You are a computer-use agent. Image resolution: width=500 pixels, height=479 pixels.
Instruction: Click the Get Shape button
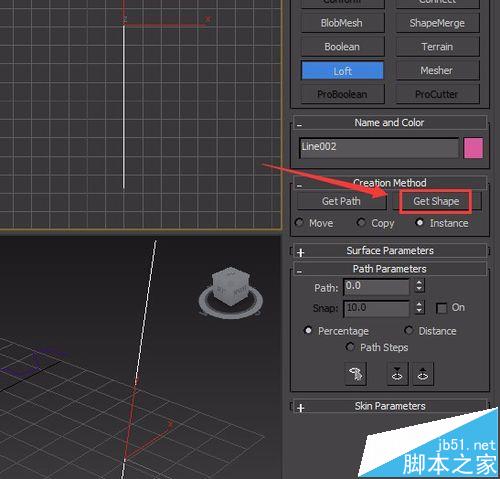coord(436,201)
